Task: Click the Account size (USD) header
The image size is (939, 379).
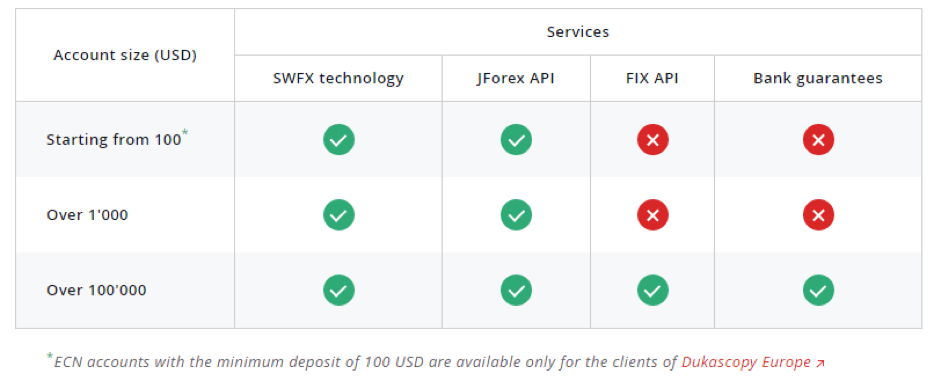Action: [x=125, y=55]
